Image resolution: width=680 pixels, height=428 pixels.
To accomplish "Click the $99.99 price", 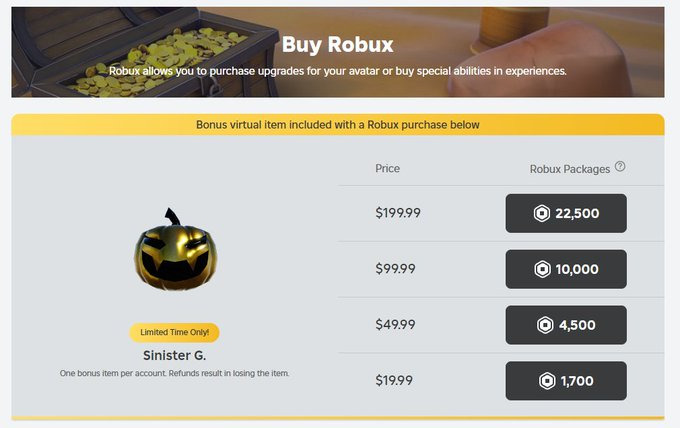I will click(394, 269).
